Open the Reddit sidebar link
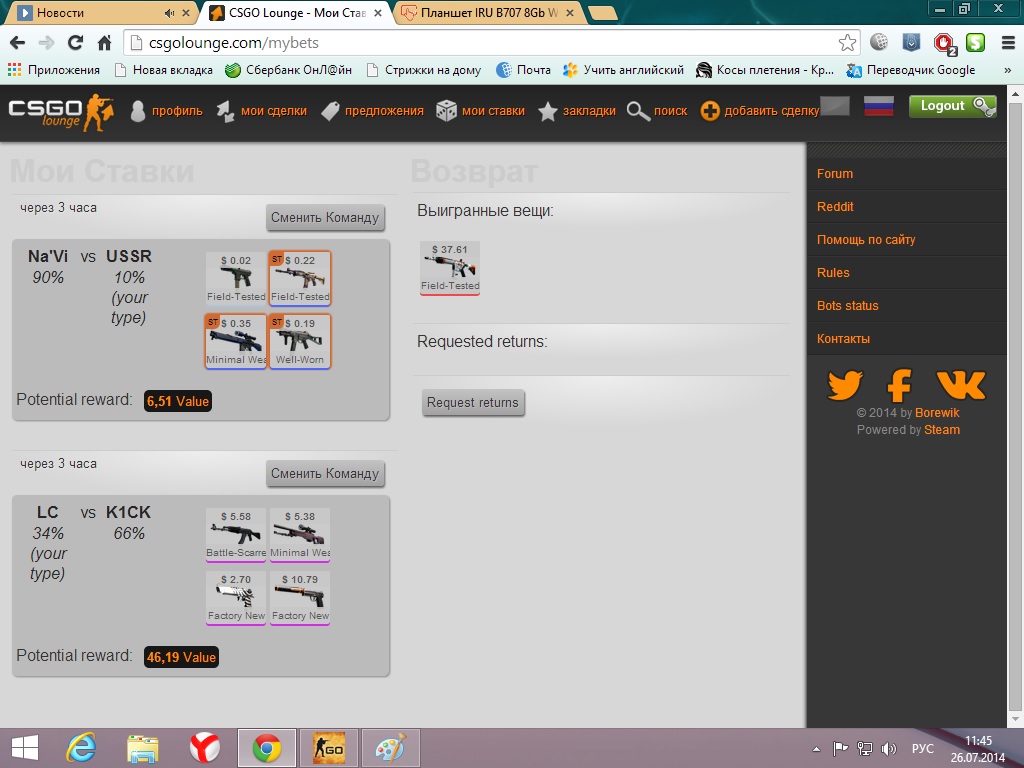 [x=835, y=207]
